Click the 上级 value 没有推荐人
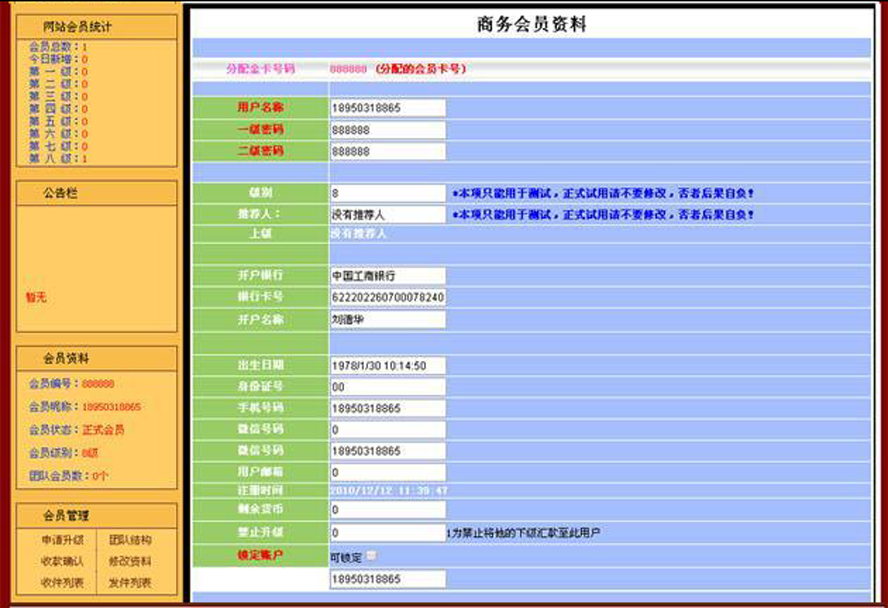 pos(358,234)
